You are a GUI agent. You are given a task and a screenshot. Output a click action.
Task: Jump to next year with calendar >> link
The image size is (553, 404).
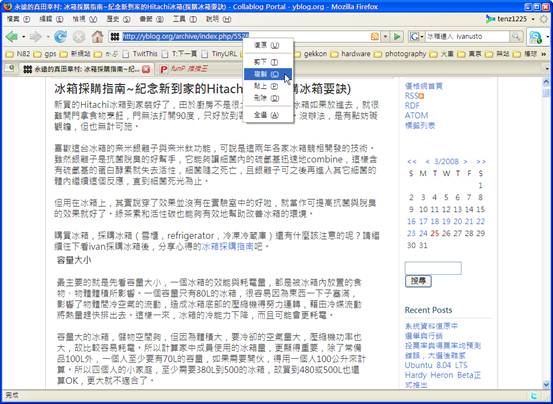pos(481,161)
